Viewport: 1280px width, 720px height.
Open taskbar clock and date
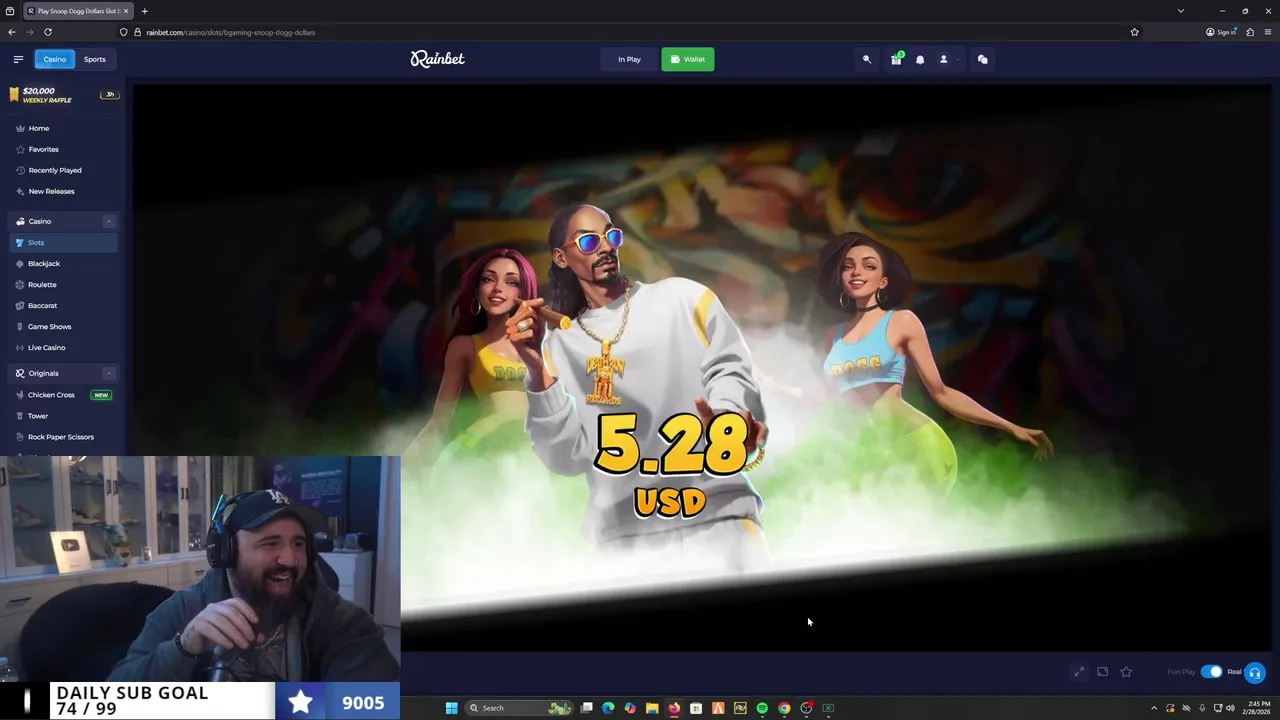point(1256,708)
